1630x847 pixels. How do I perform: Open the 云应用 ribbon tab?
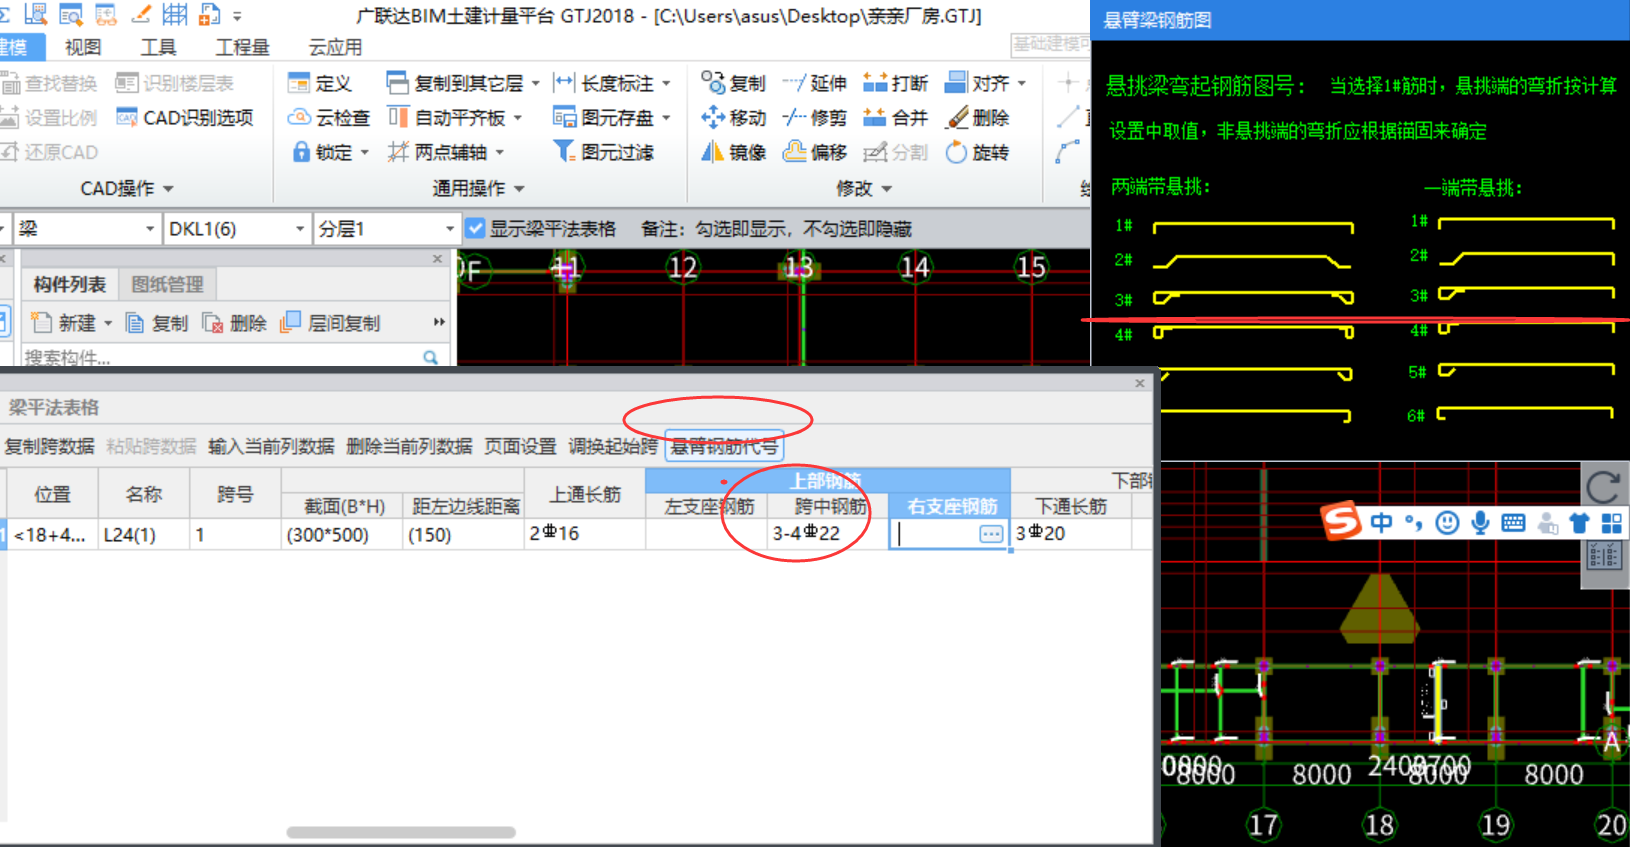(x=335, y=47)
